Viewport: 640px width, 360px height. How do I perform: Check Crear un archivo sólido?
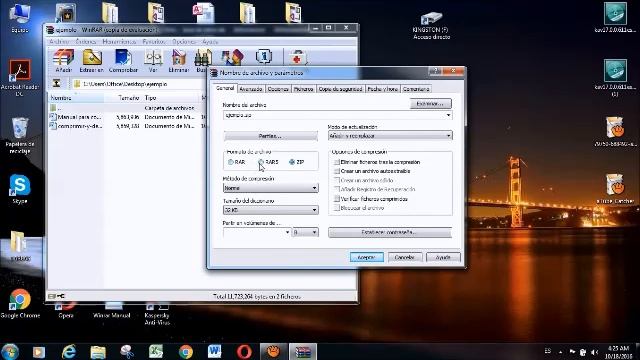pyautogui.click(x=337, y=180)
